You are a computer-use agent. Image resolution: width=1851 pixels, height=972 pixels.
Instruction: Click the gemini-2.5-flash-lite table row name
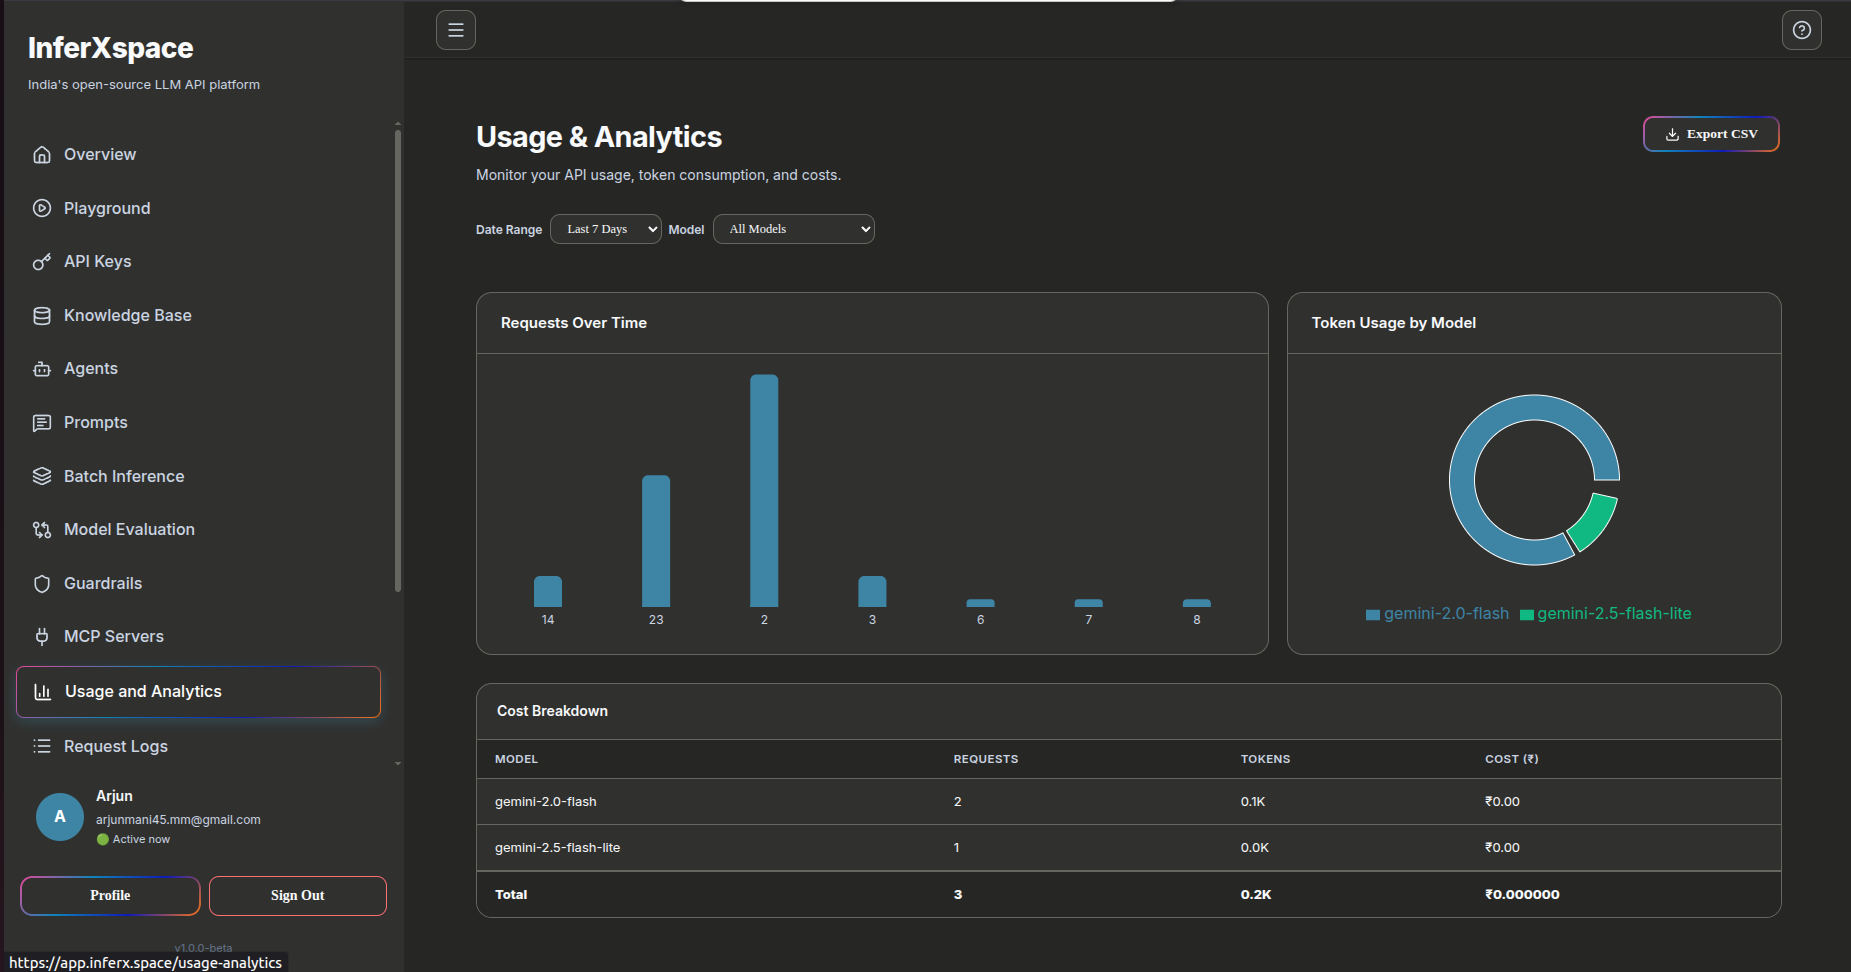click(x=558, y=847)
